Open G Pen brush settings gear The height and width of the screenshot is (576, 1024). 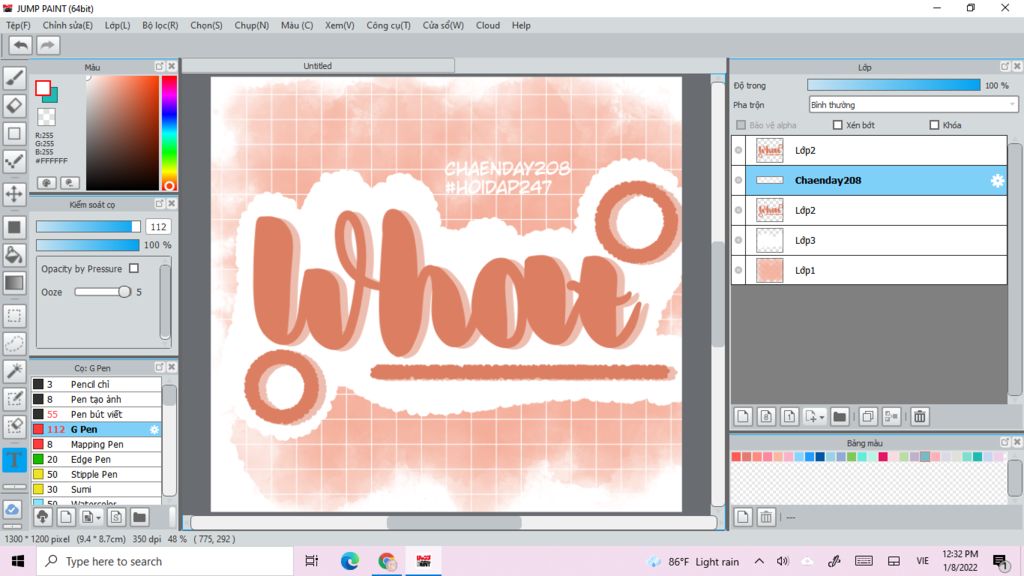pos(154,429)
